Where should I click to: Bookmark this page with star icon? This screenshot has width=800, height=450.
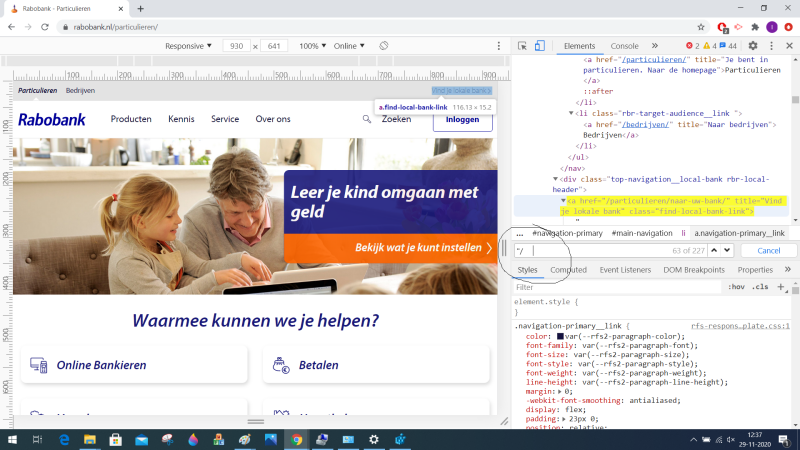[700, 26]
